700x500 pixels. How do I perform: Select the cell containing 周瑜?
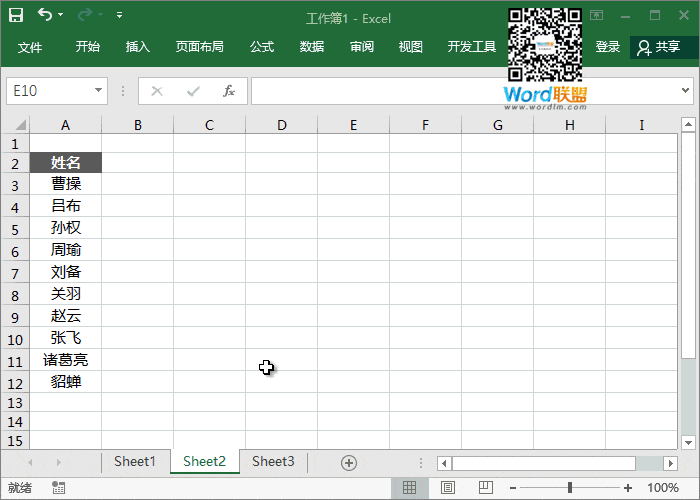pos(66,250)
